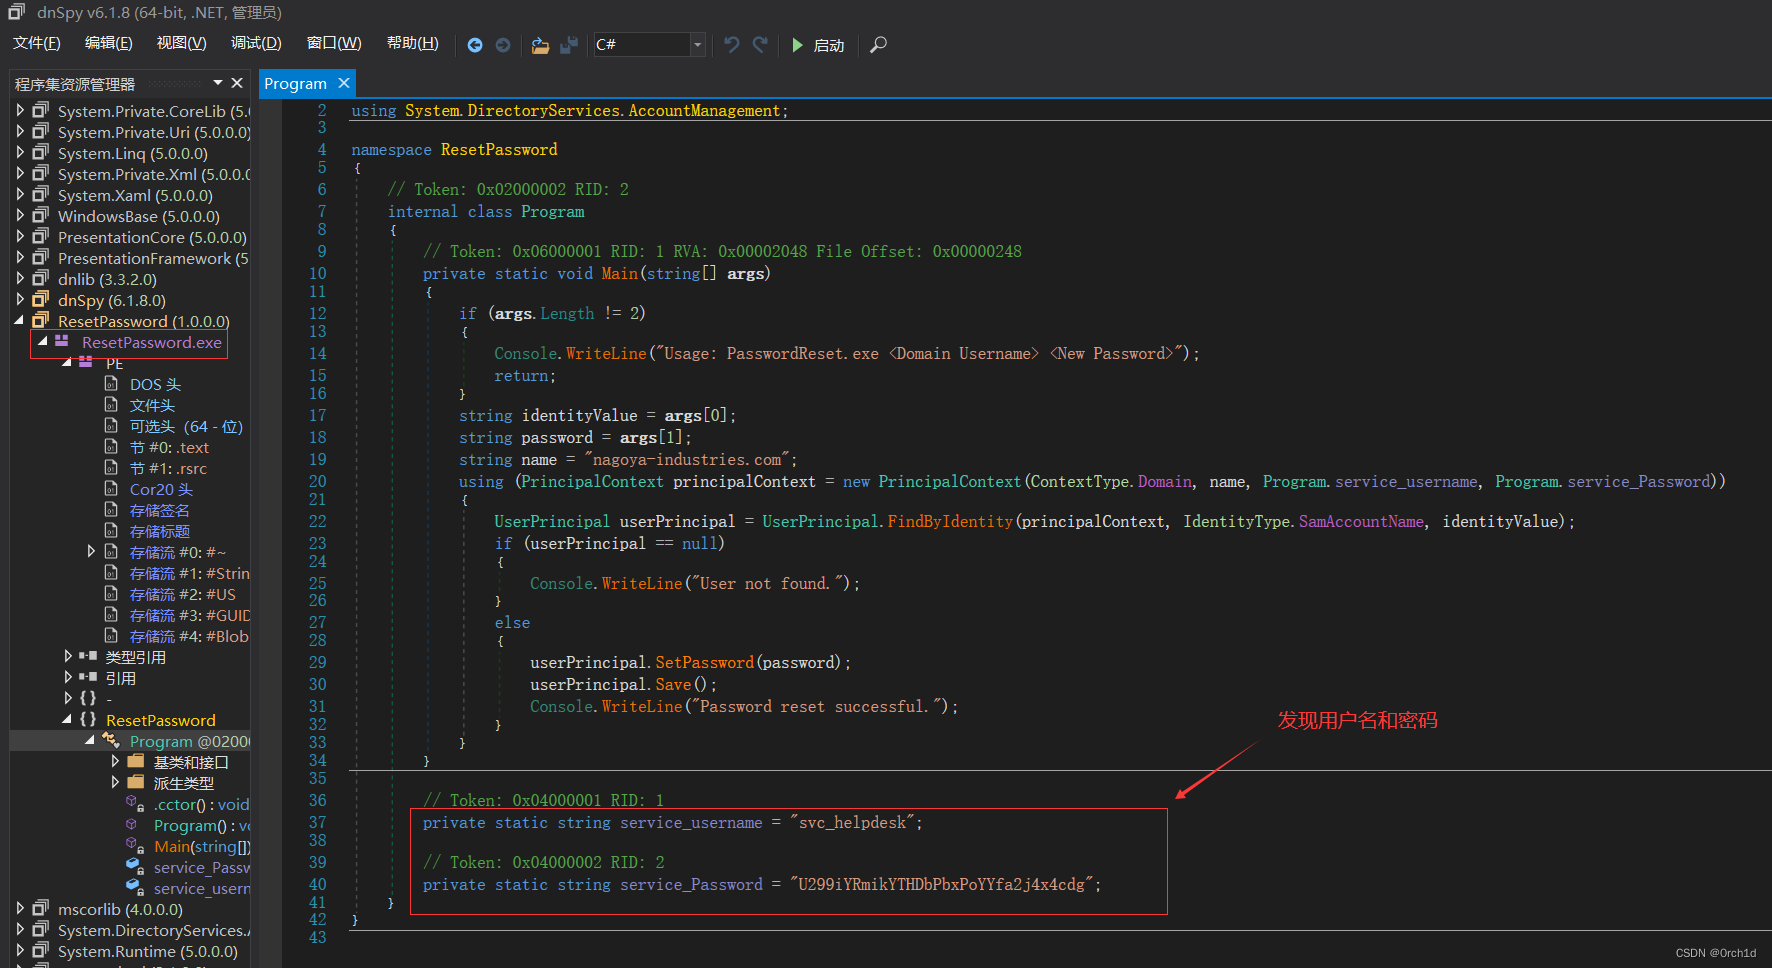Viewport: 1772px width, 968px height.
Task: Close the assembly explorer panel
Action: 237,83
